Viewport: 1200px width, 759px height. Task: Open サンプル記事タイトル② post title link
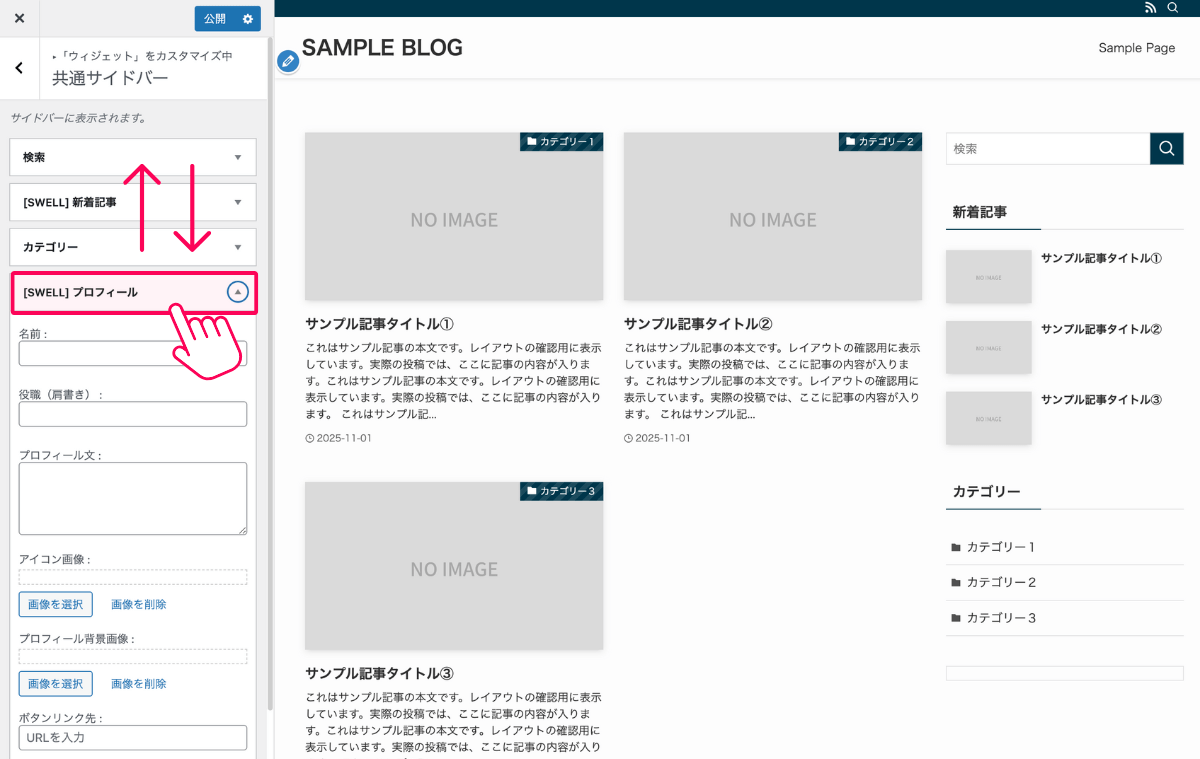coord(698,324)
